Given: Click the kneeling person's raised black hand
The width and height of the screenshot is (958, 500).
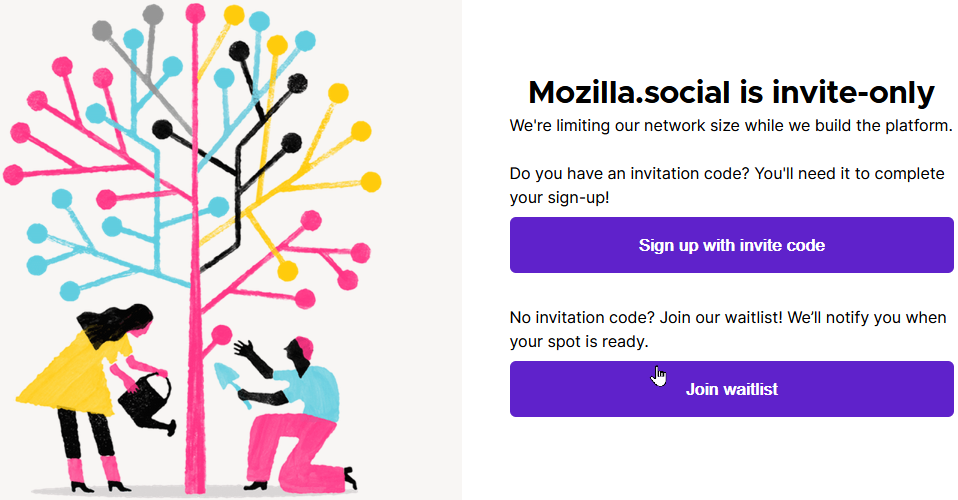Looking at the screenshot, I should (244, 350).
